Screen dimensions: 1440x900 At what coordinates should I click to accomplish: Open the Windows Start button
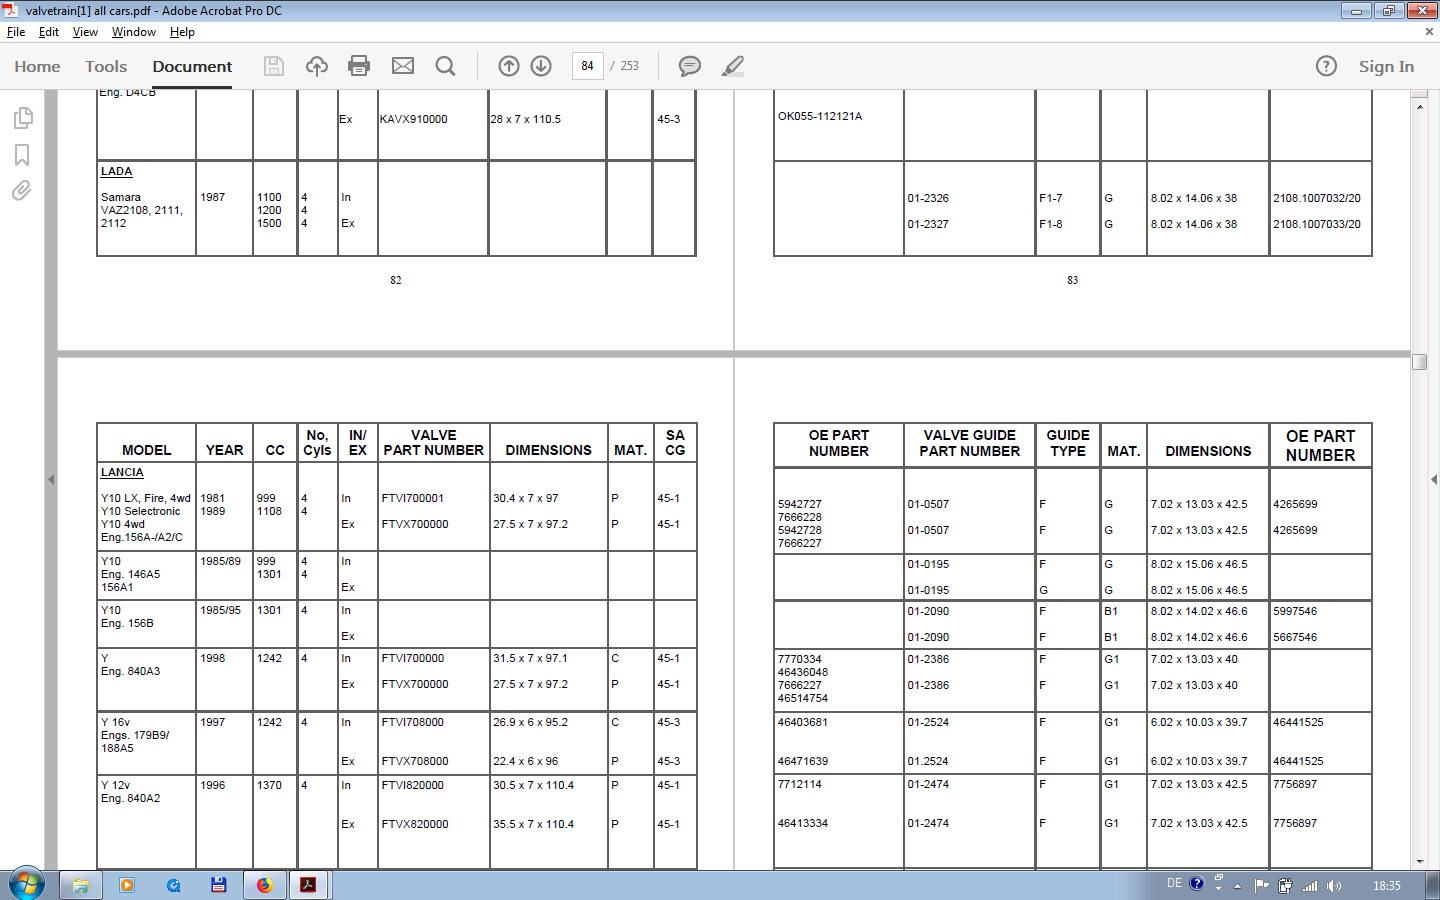[x=27, y=885]
